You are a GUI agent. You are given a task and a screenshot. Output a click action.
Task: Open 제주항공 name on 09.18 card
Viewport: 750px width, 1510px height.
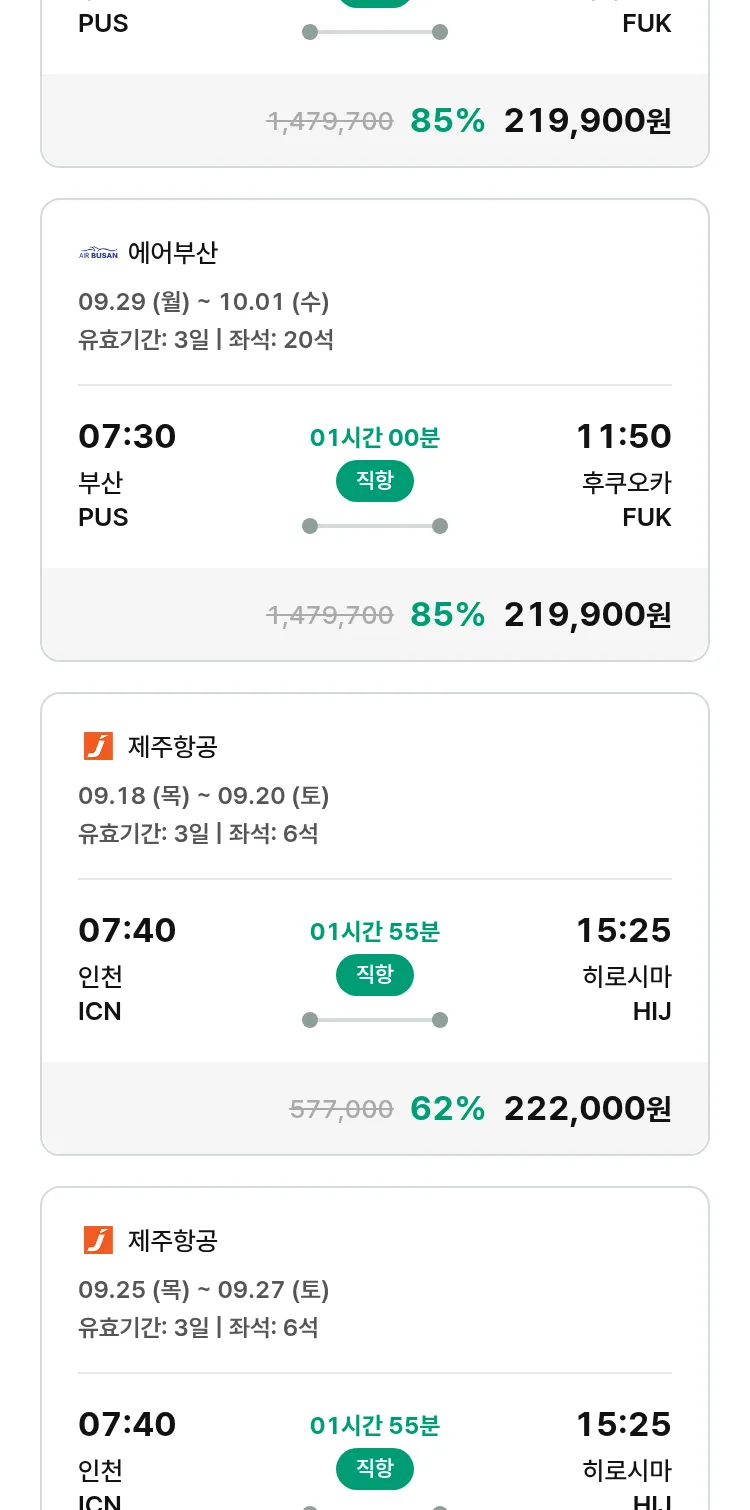point(172,746)
